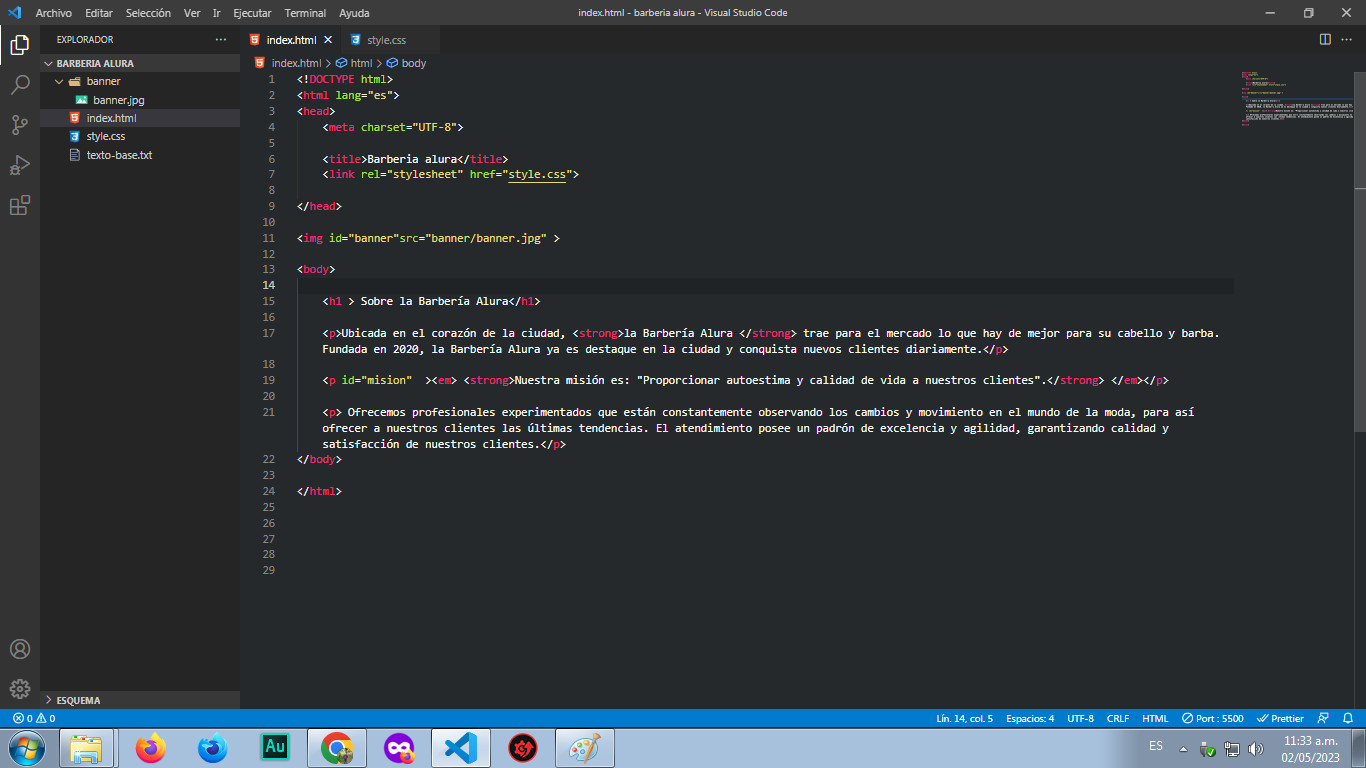Open Explorer panel more actions ellipsis
The height and width of the screenshot is (768, 1366).
pos(221,40)
